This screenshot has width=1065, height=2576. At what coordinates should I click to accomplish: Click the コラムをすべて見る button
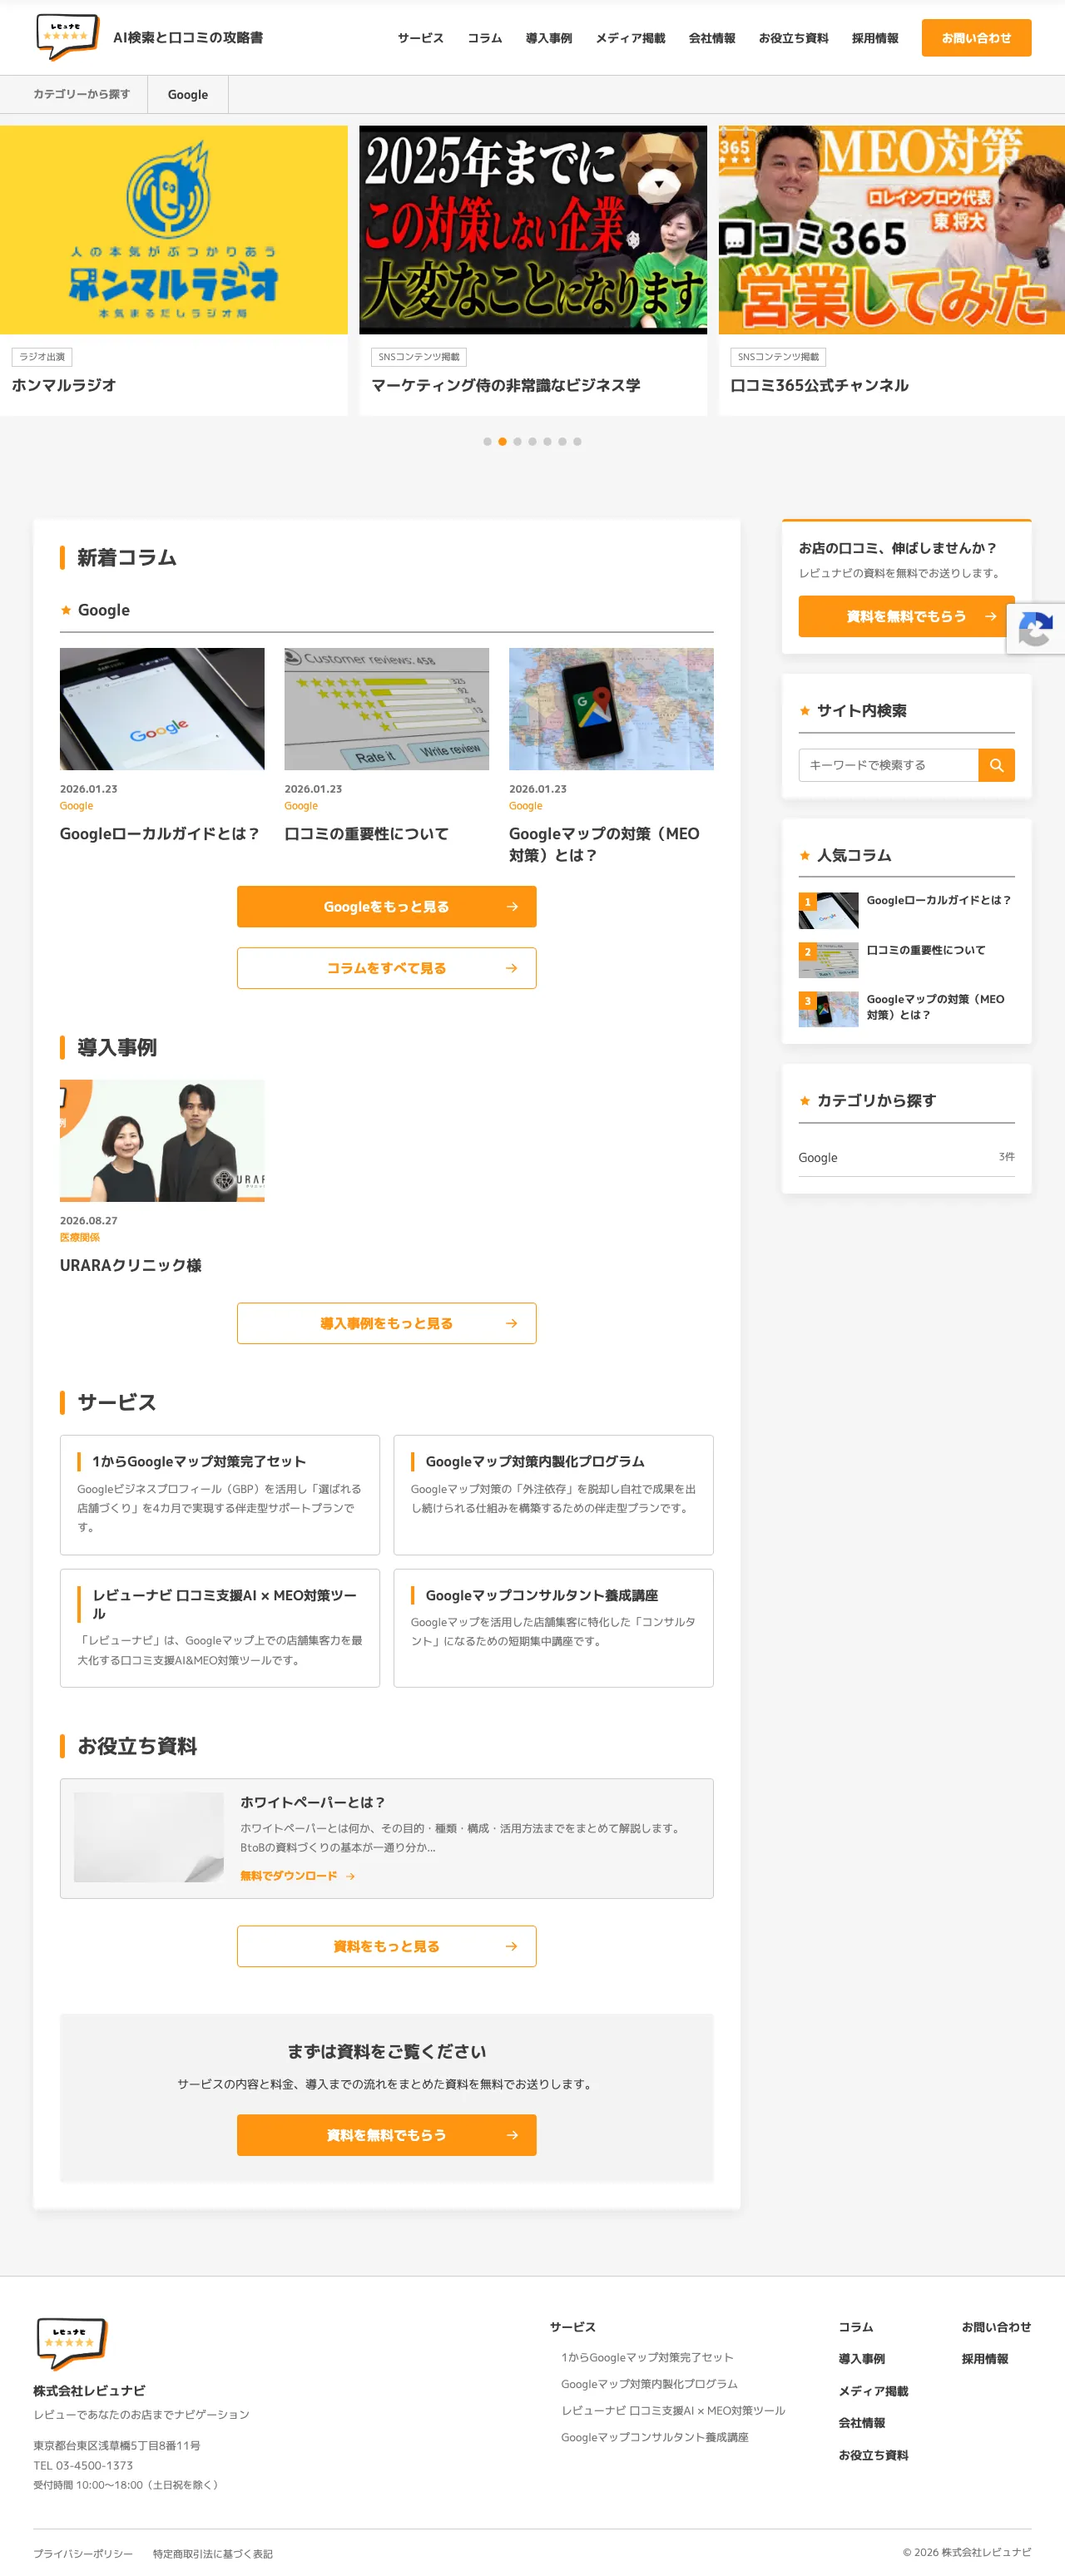click(x=386, y=968)
